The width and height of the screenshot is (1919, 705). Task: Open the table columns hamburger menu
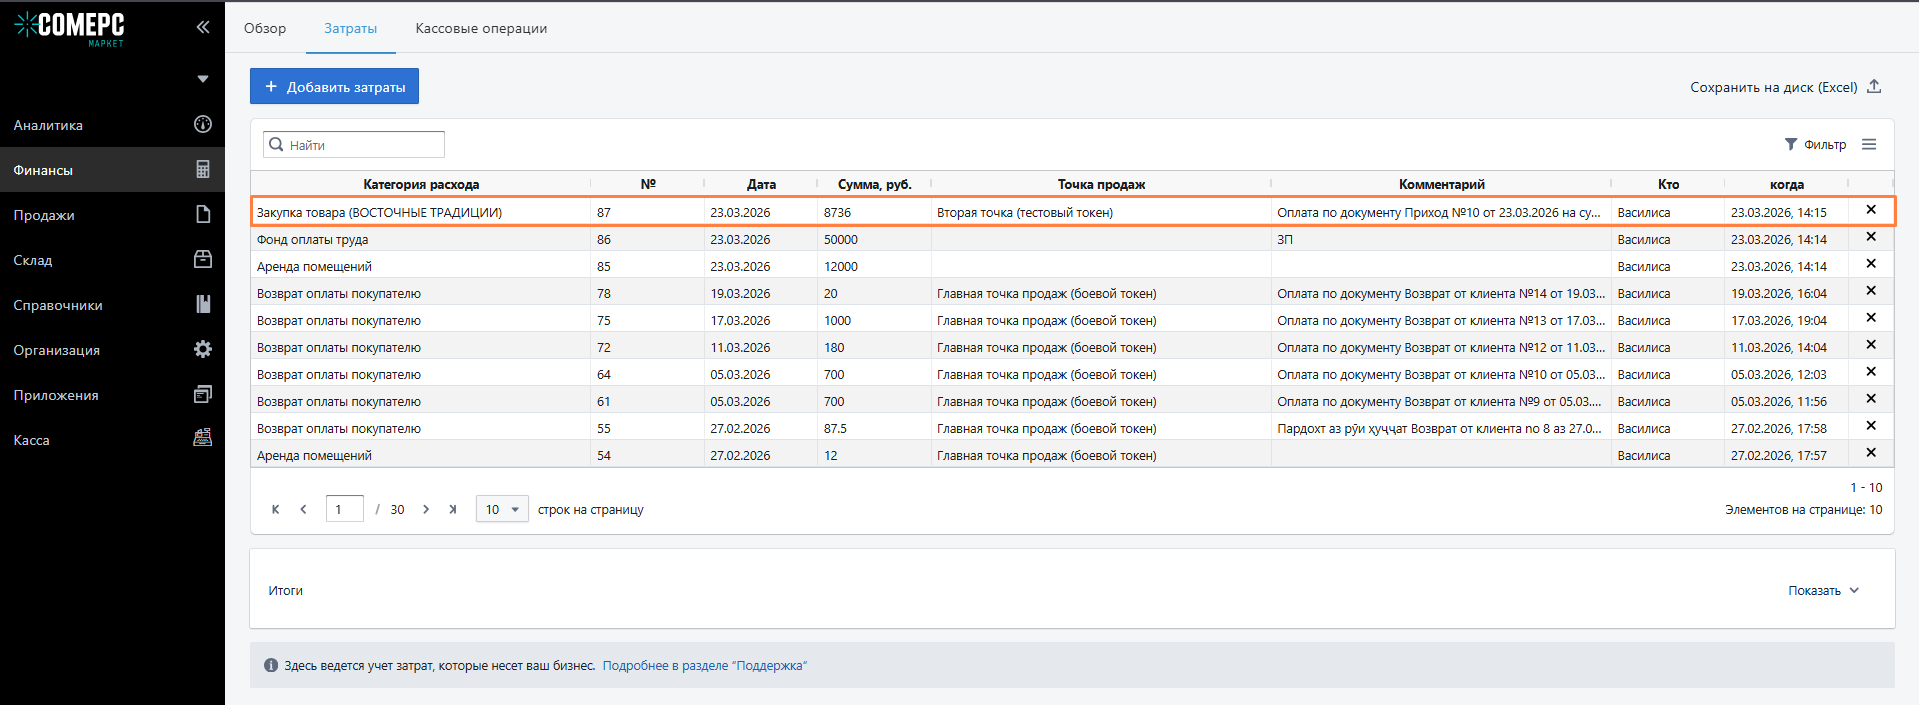(x=1868, y=145)
